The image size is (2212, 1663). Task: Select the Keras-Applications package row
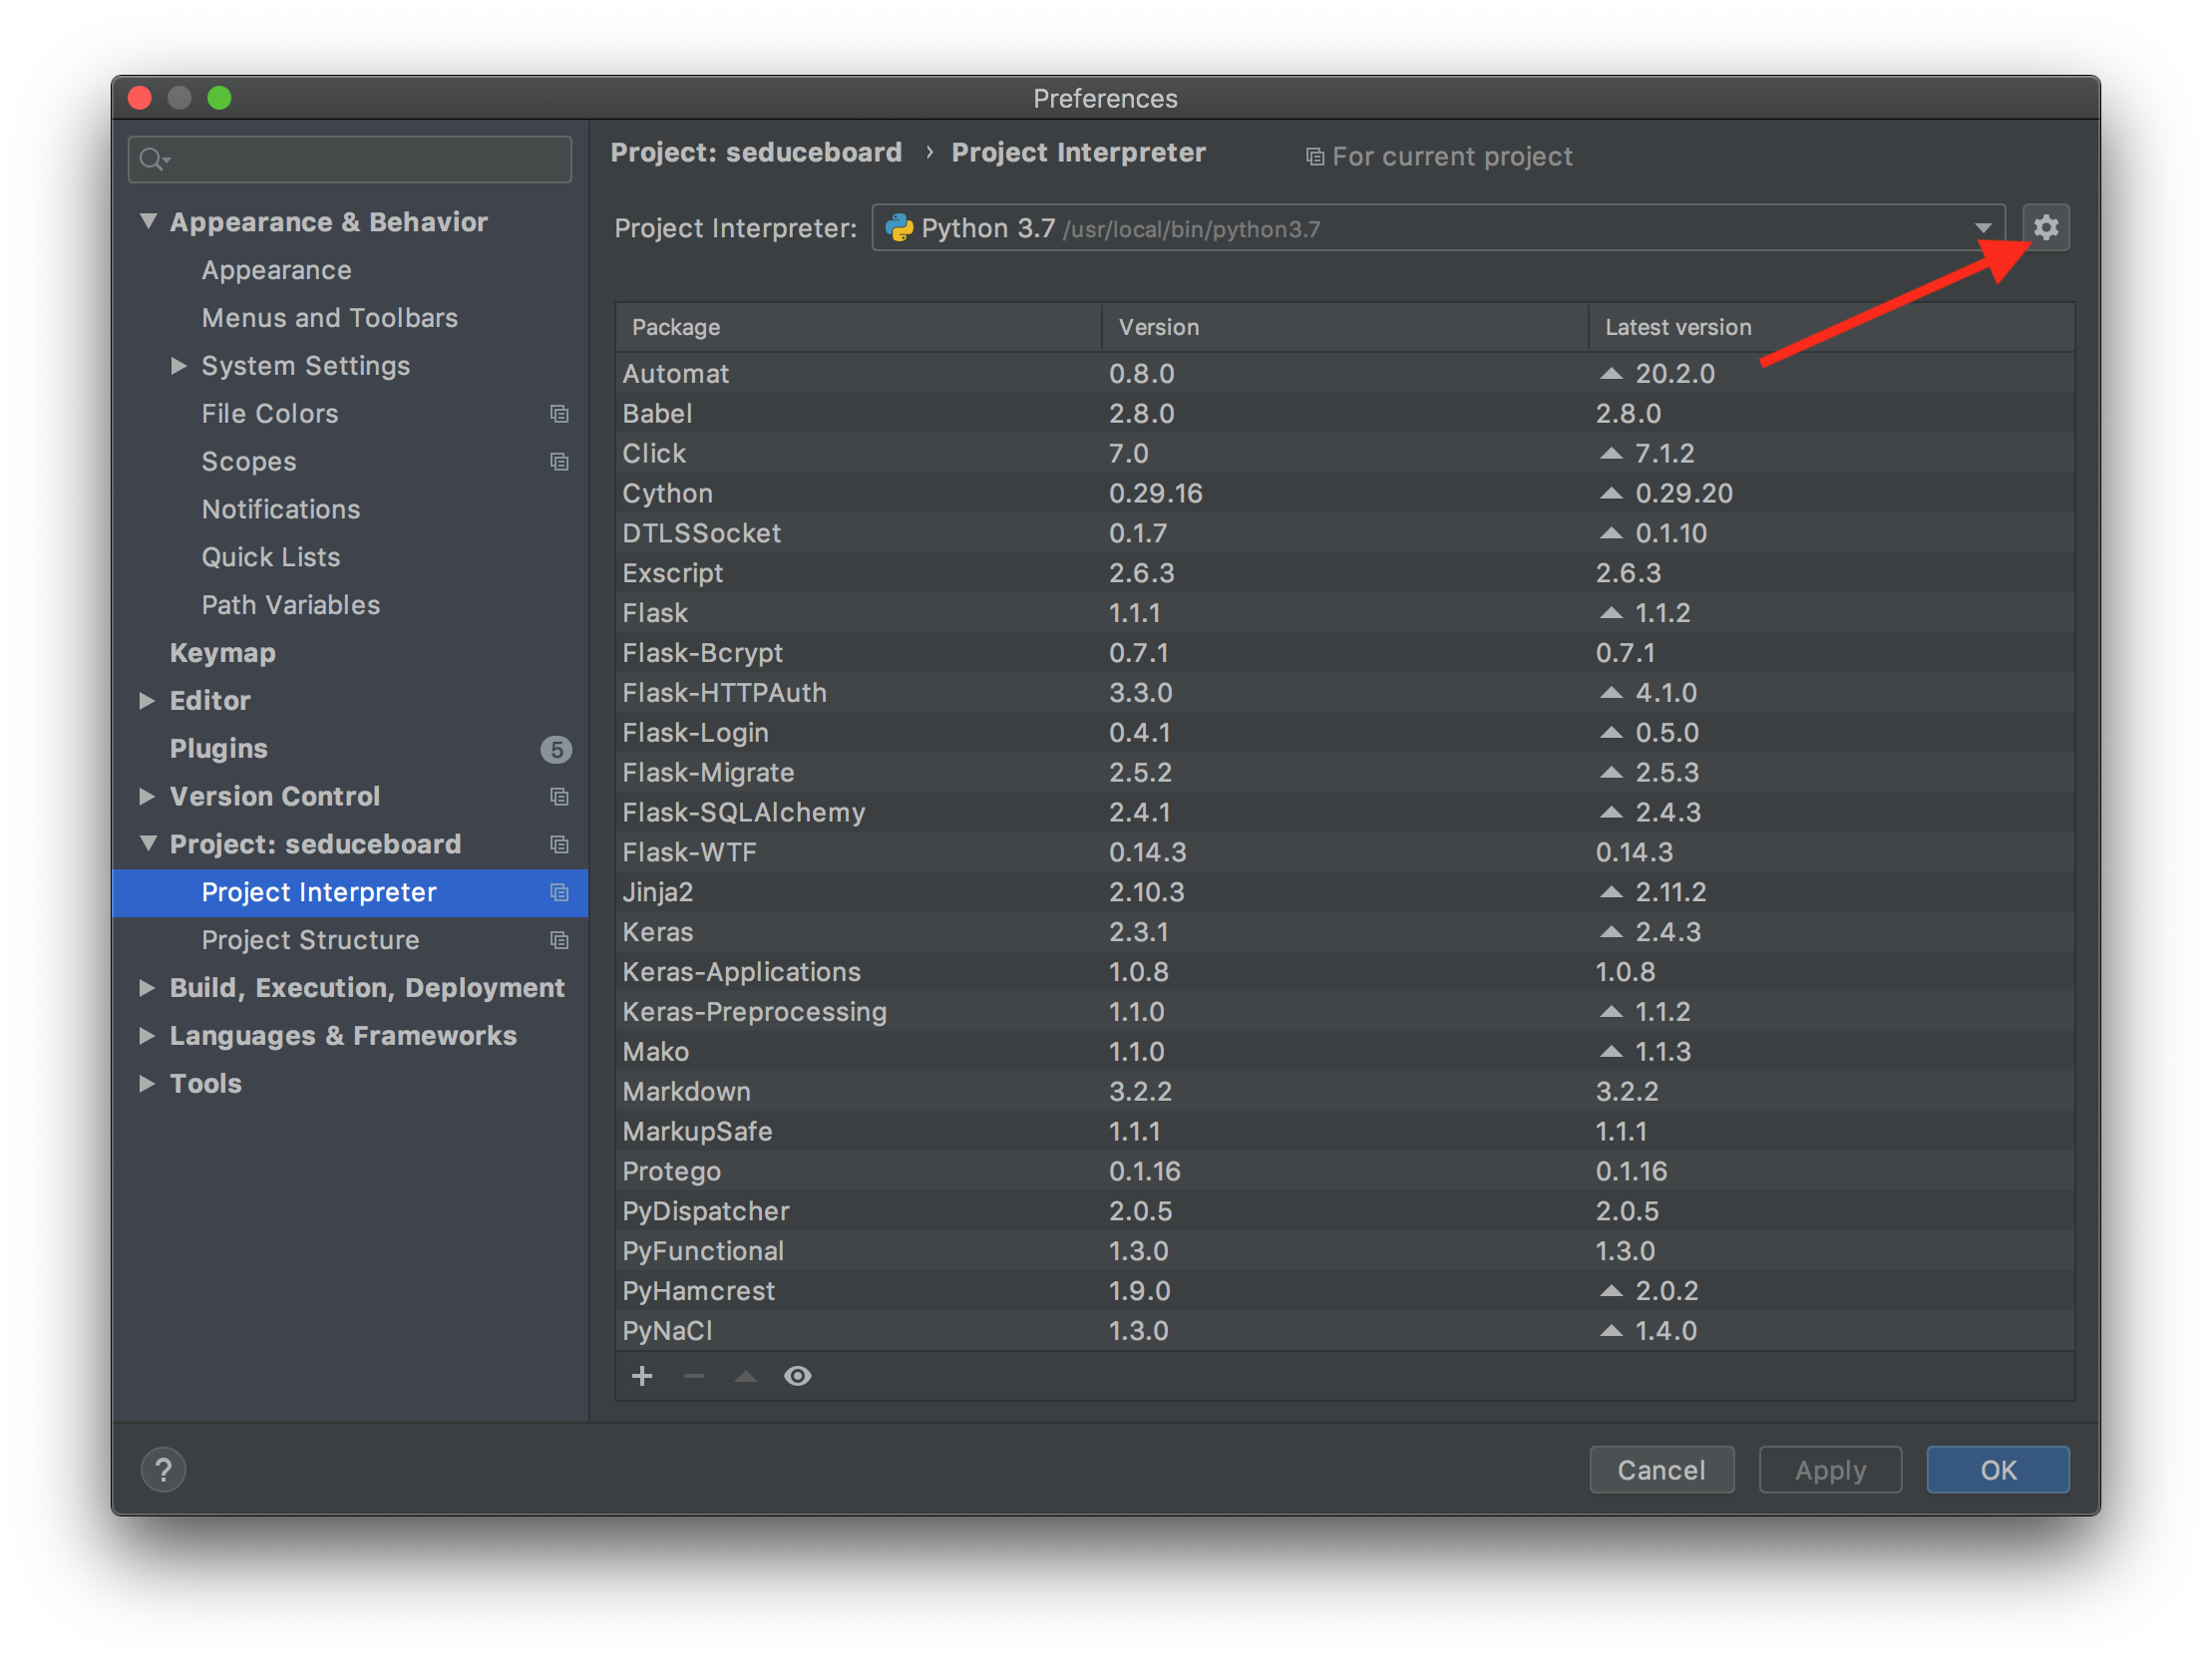[1344, 972]
